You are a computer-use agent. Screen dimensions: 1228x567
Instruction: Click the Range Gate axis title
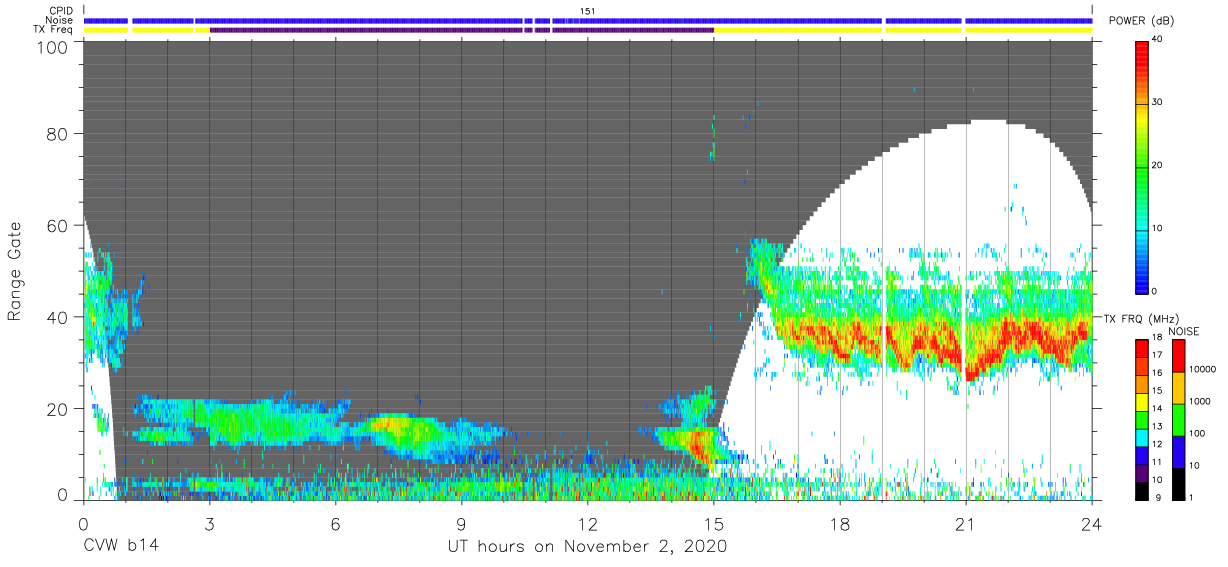click(x=16, y=272)
